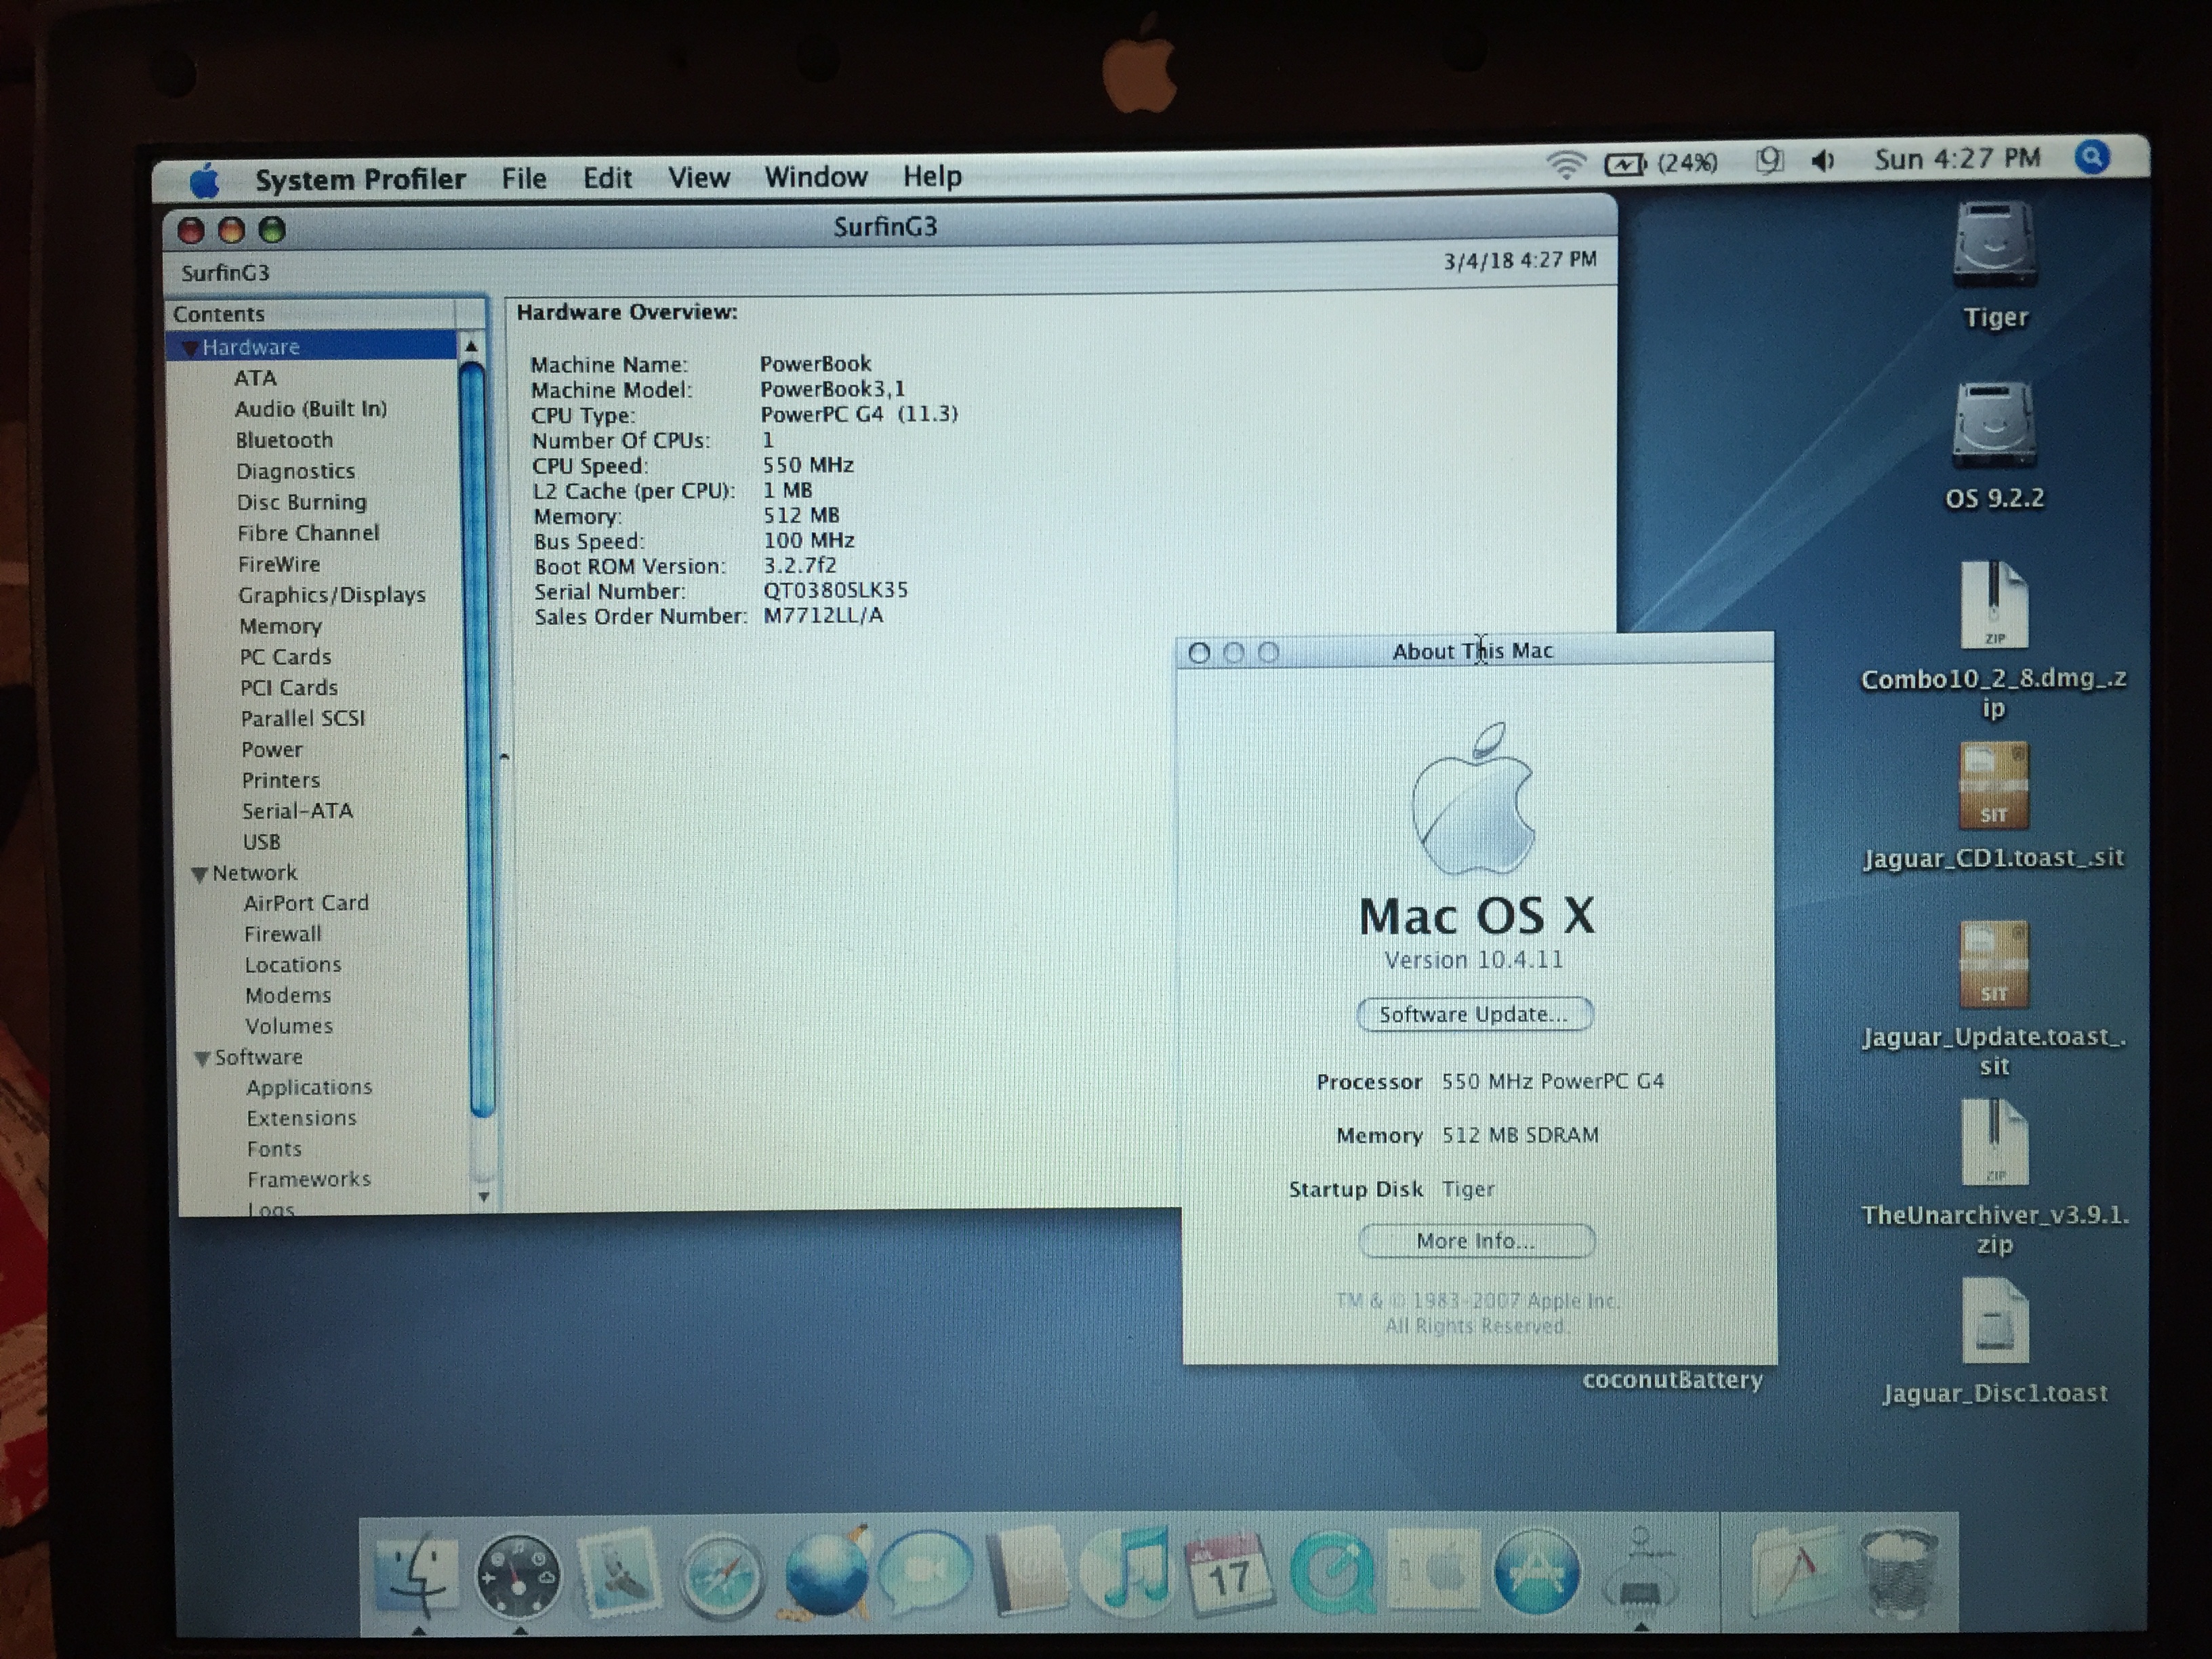Open the Dashboard icon in Dock
Image resolution: width=2212 pixels, height=1659 pixels.
(517, 1578)
